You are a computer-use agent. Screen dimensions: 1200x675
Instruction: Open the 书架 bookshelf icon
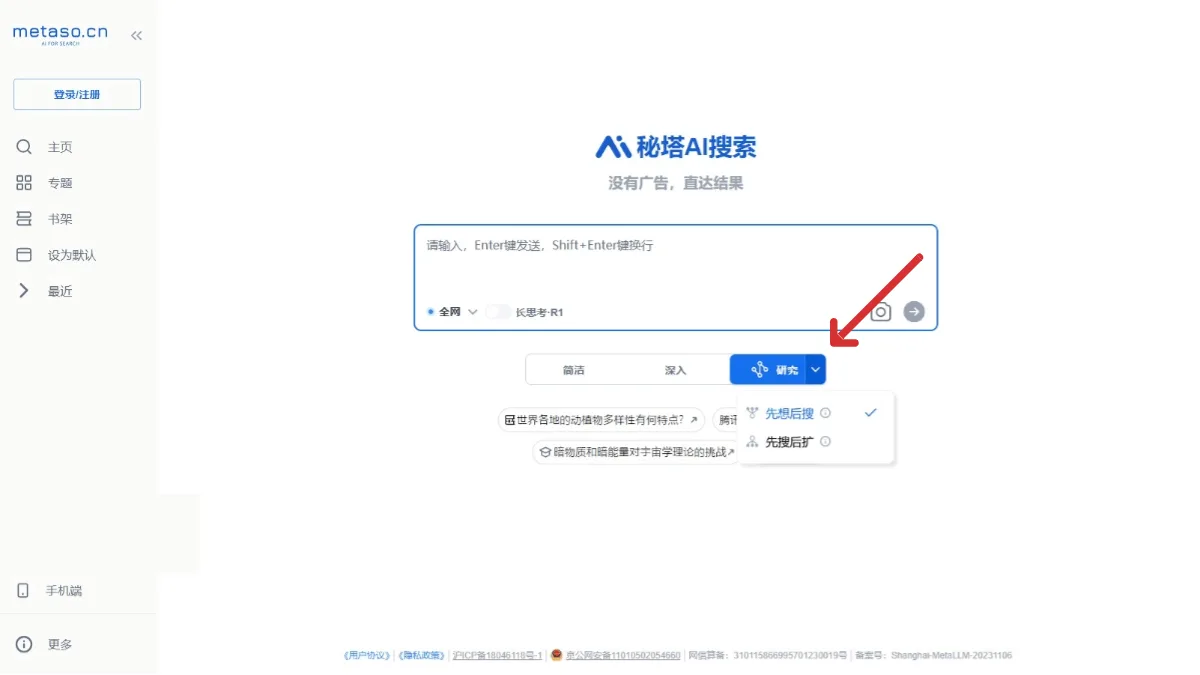(x=24, y=219)
